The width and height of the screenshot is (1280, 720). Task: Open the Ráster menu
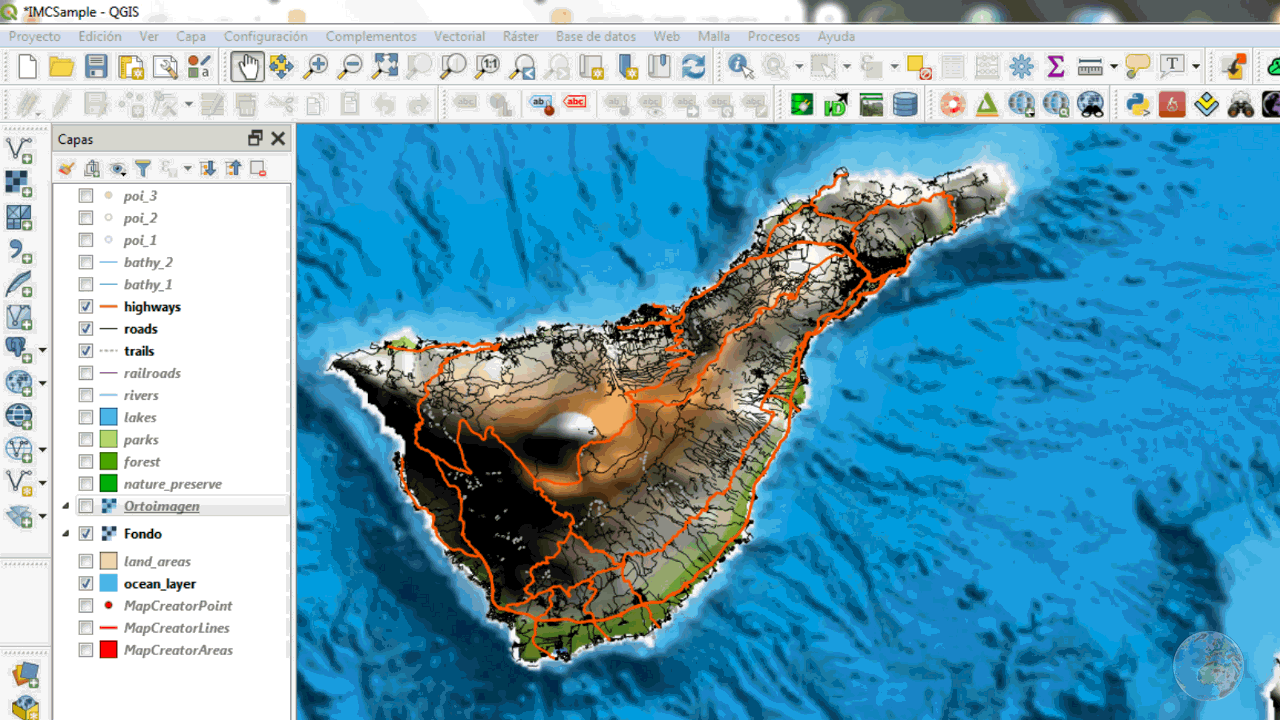coord(520,36)
